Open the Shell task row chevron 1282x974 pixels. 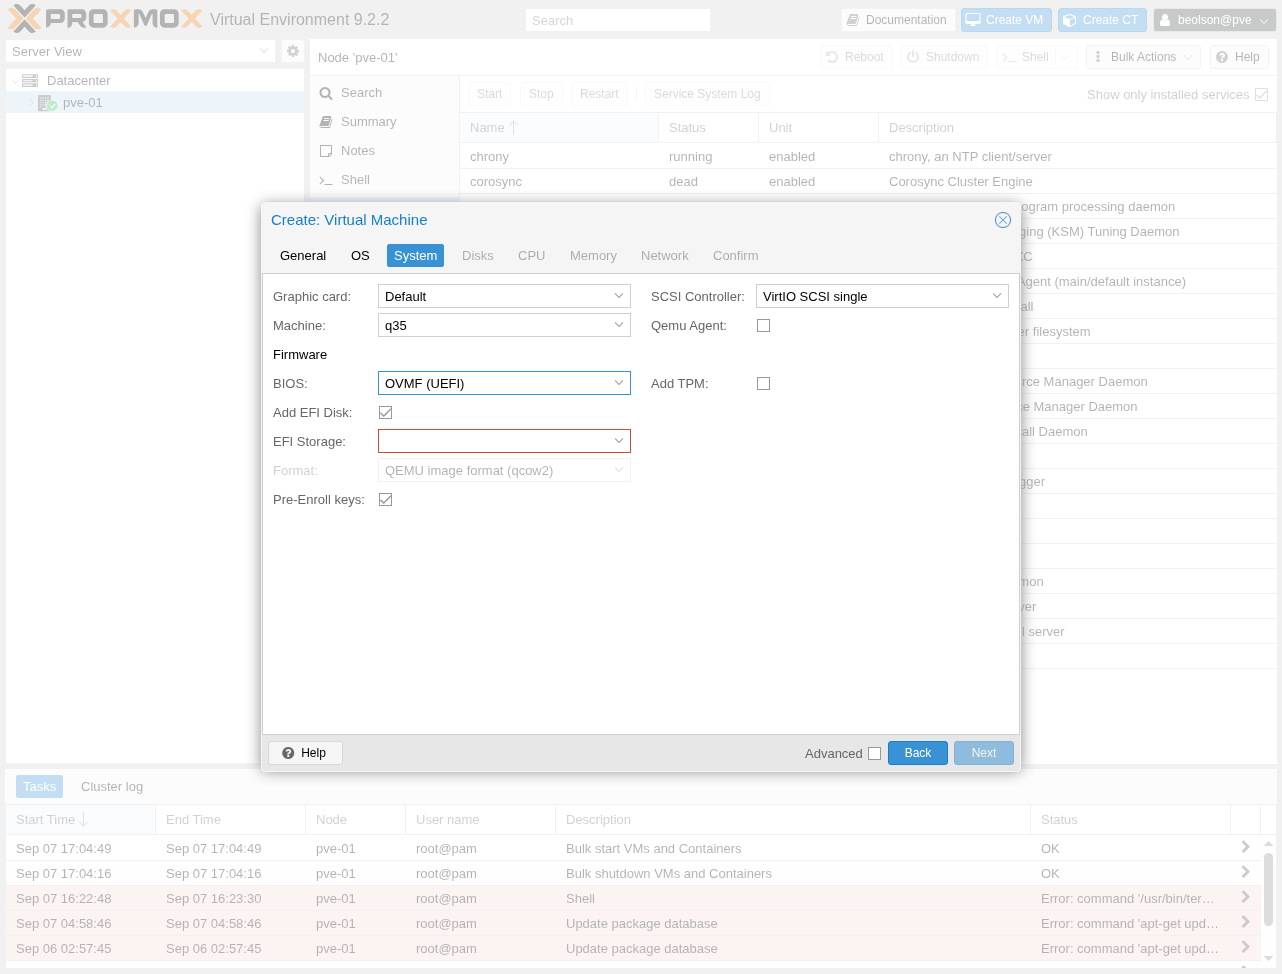(1245, 897)
